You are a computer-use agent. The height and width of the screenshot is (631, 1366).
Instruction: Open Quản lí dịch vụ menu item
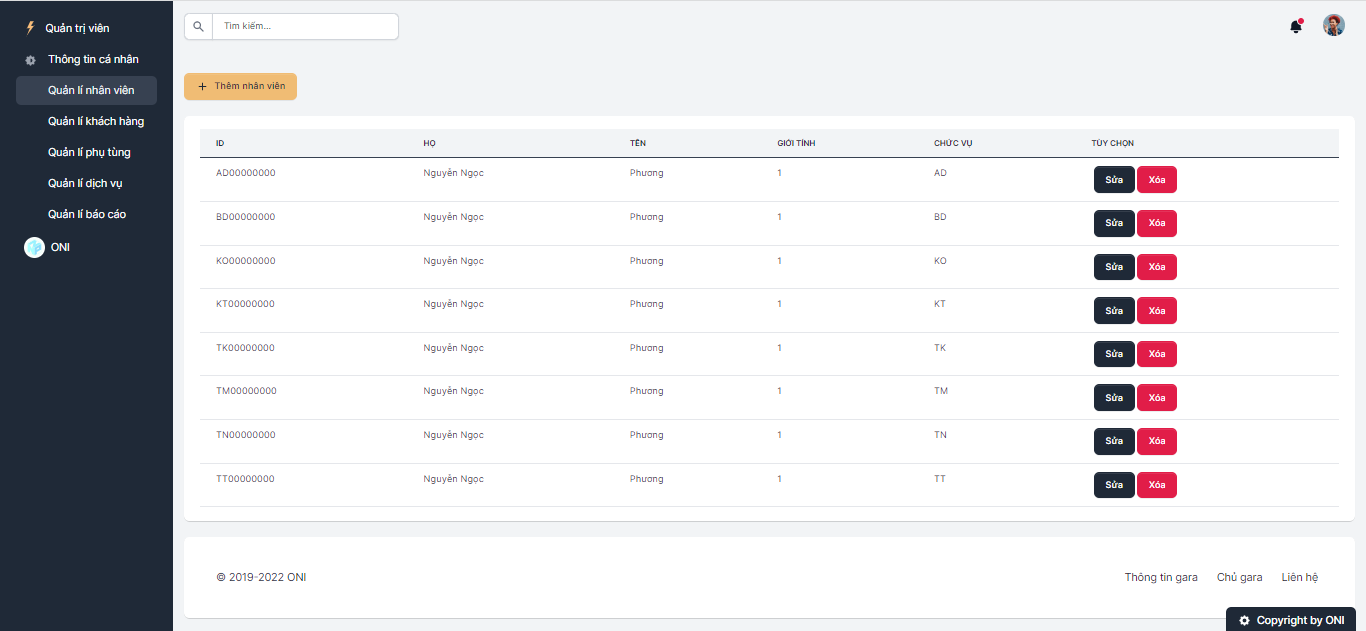(x=86, y=183)
